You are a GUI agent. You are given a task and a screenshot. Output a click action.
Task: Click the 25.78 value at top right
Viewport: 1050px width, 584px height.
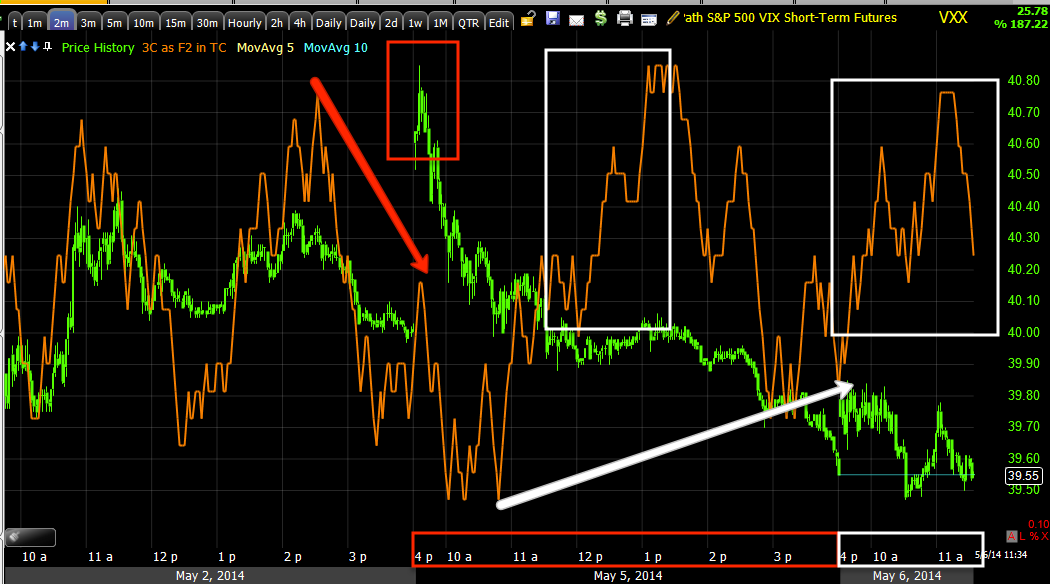point(1032,11)
